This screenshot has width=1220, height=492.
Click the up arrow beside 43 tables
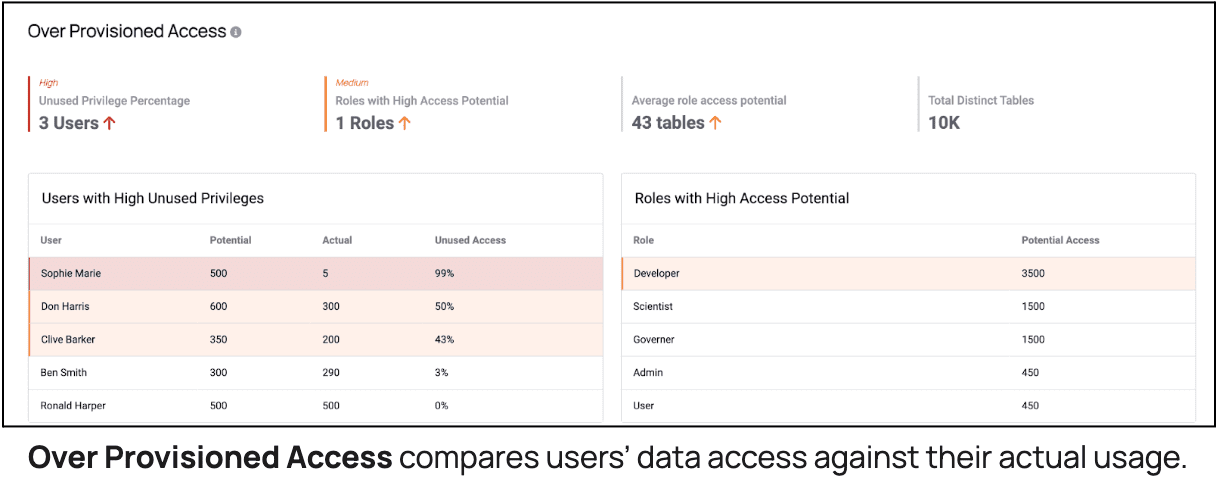pyautogui.click(x=715, y=123)
